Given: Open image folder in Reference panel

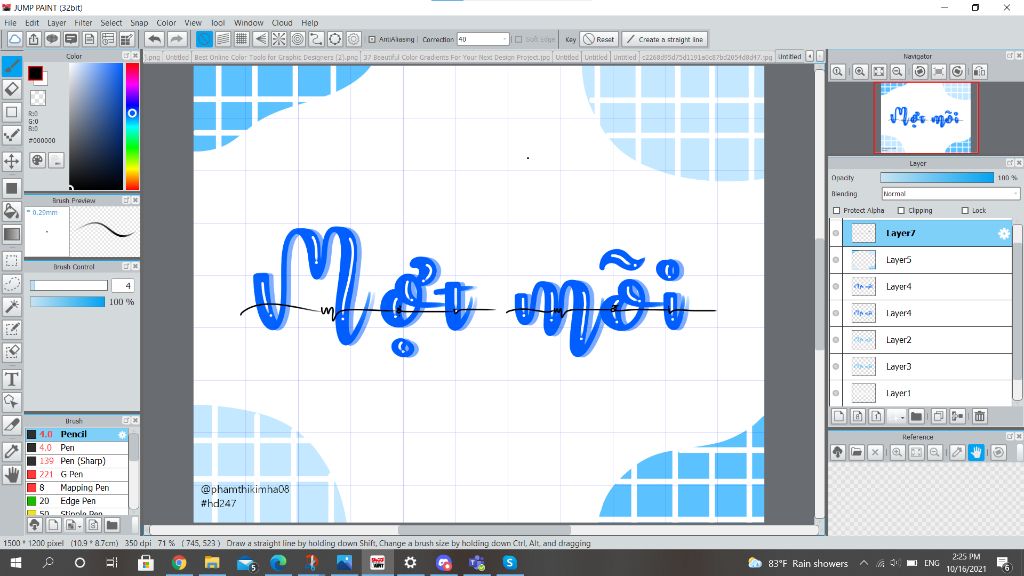Looking at the screenshot, I should 857,452.
